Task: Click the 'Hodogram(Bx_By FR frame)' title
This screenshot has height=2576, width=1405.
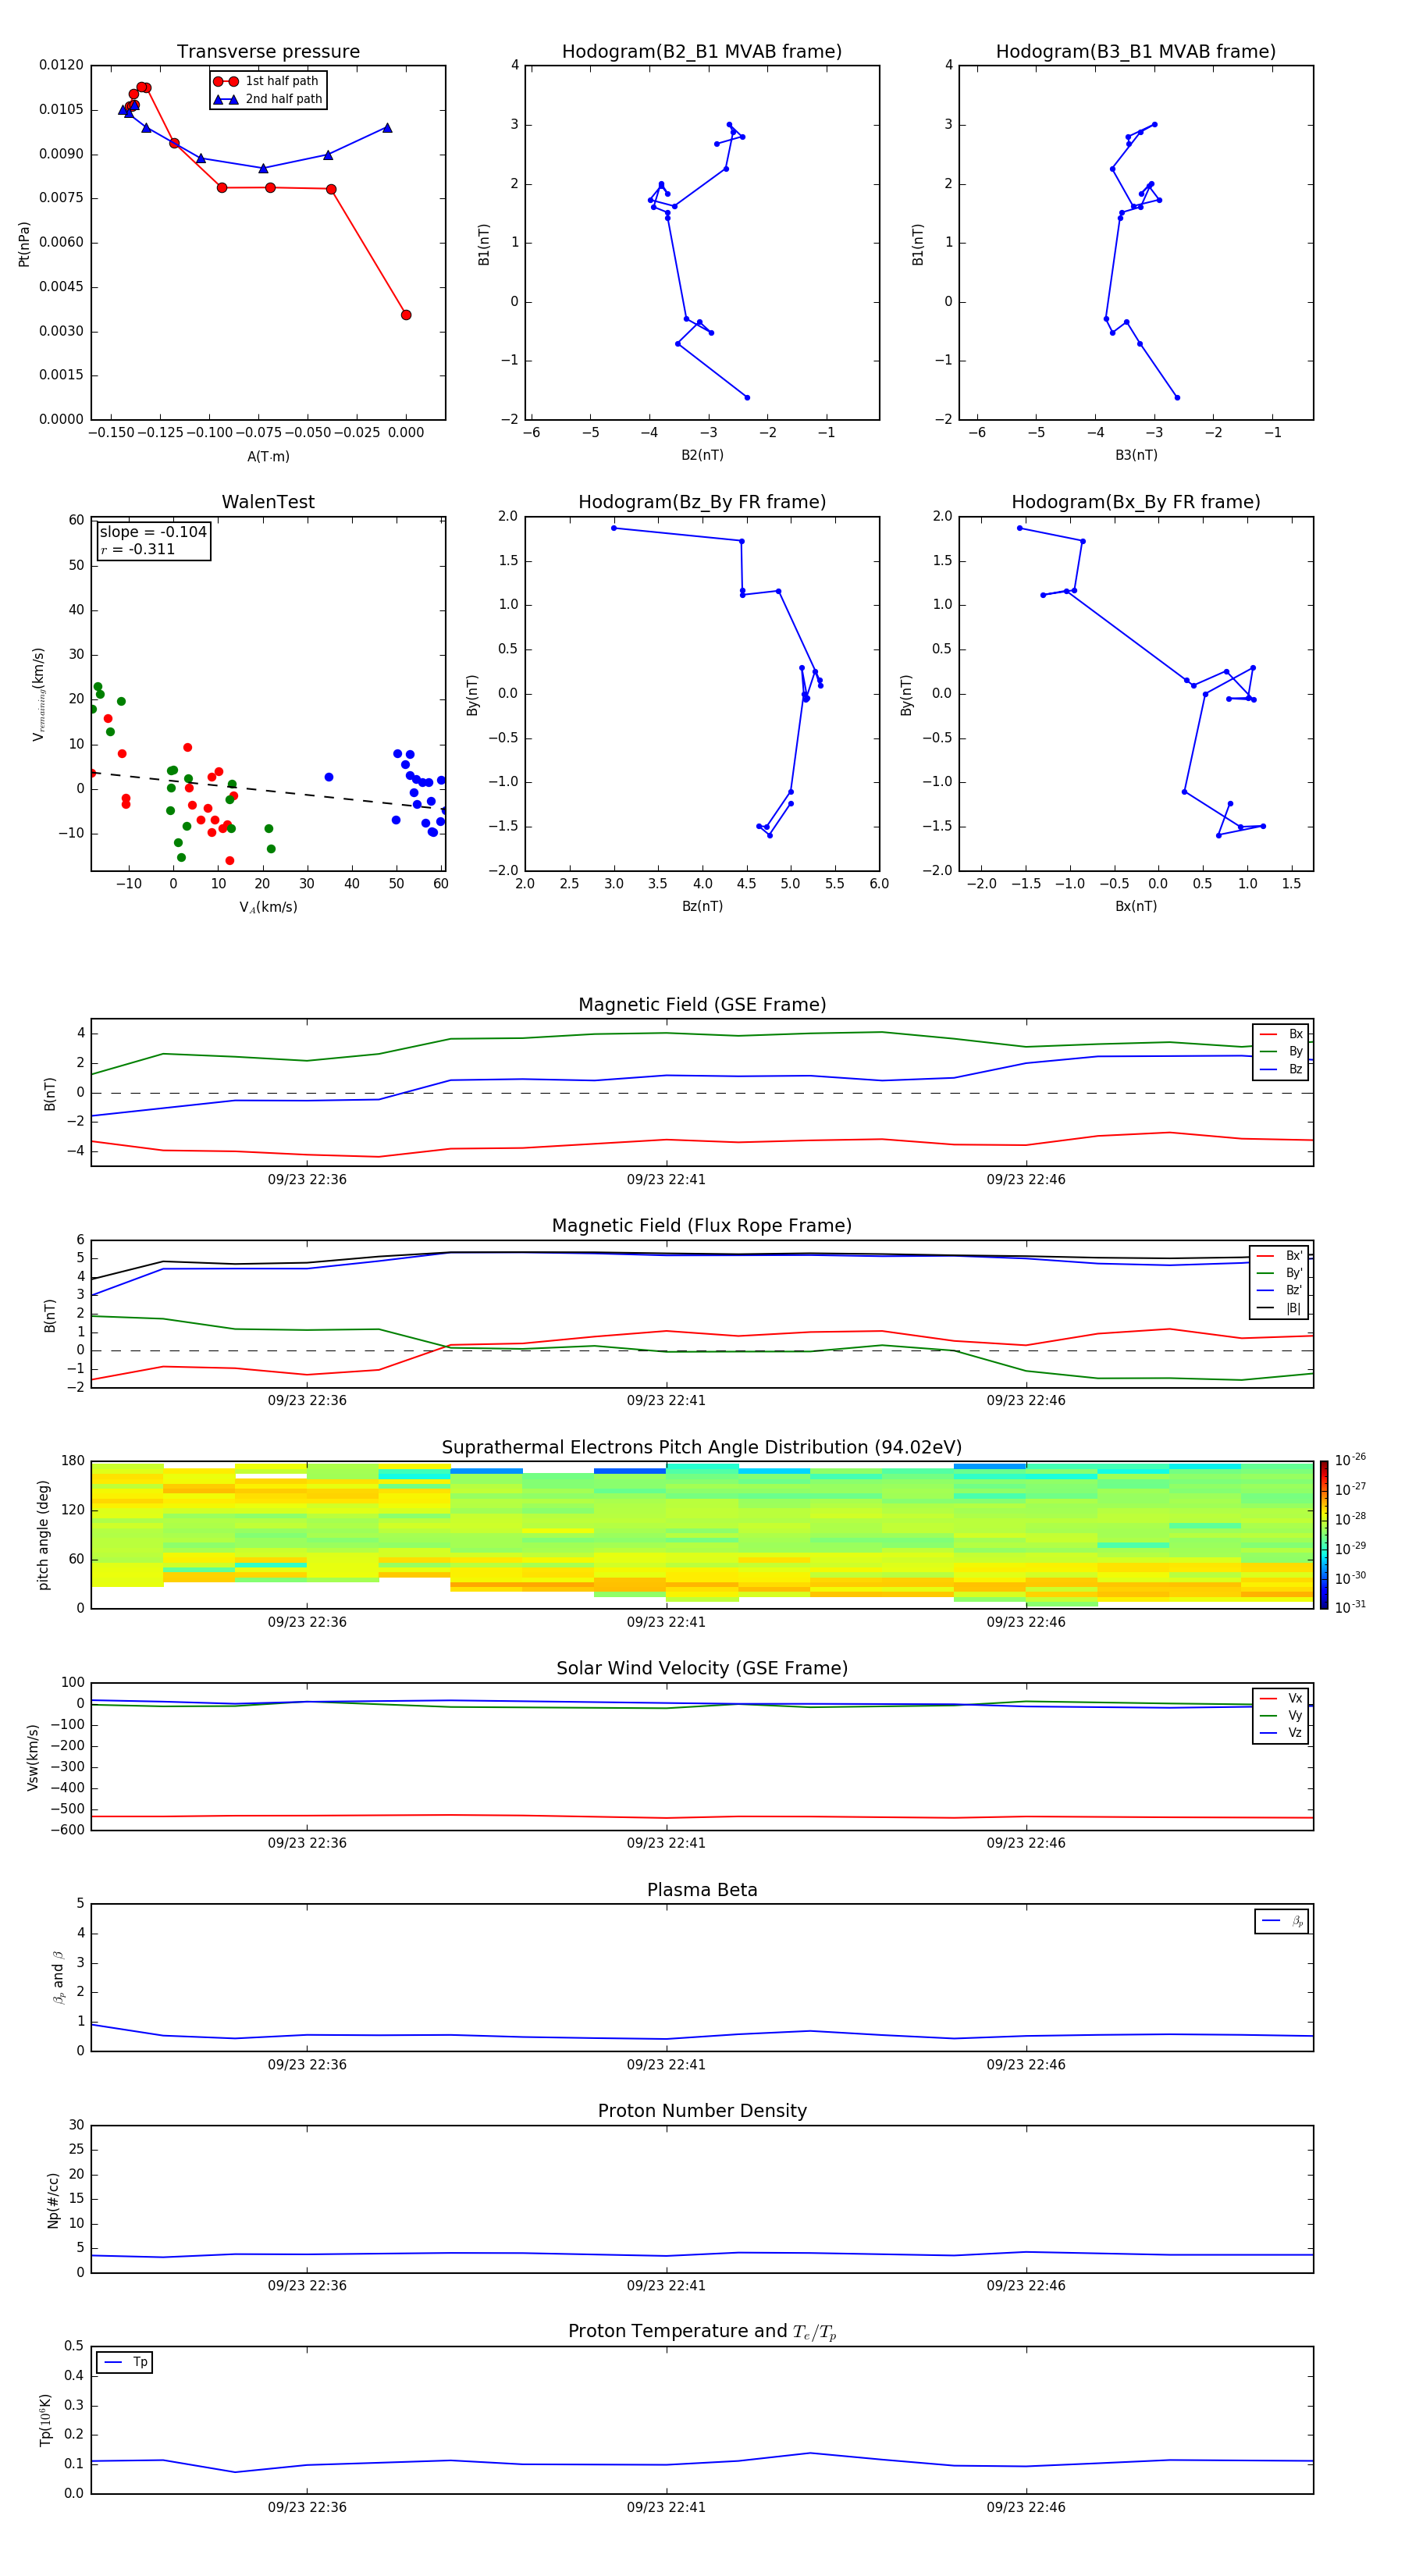Action: (x=1136, y=502)
